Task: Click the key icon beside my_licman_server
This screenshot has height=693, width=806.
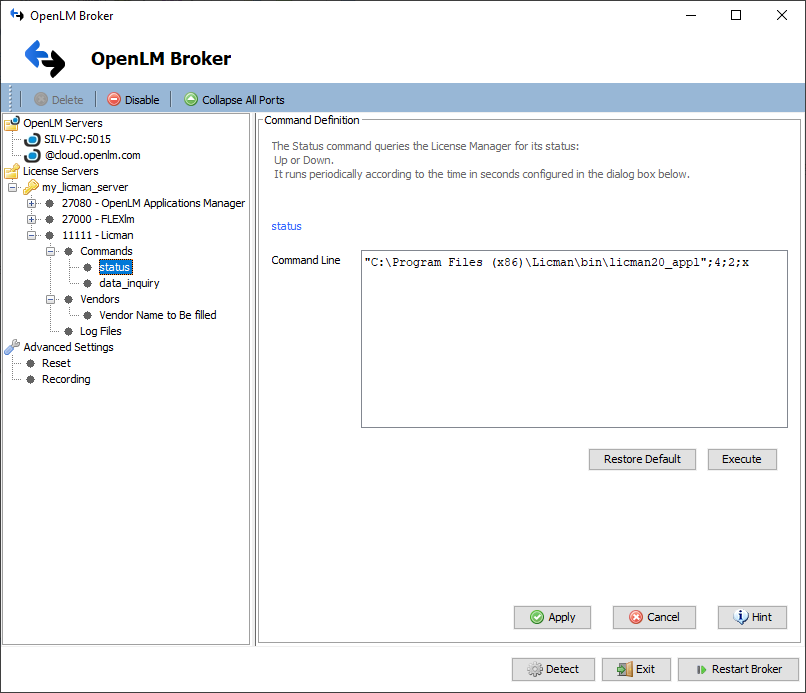Action: click(x=31, y=187)
